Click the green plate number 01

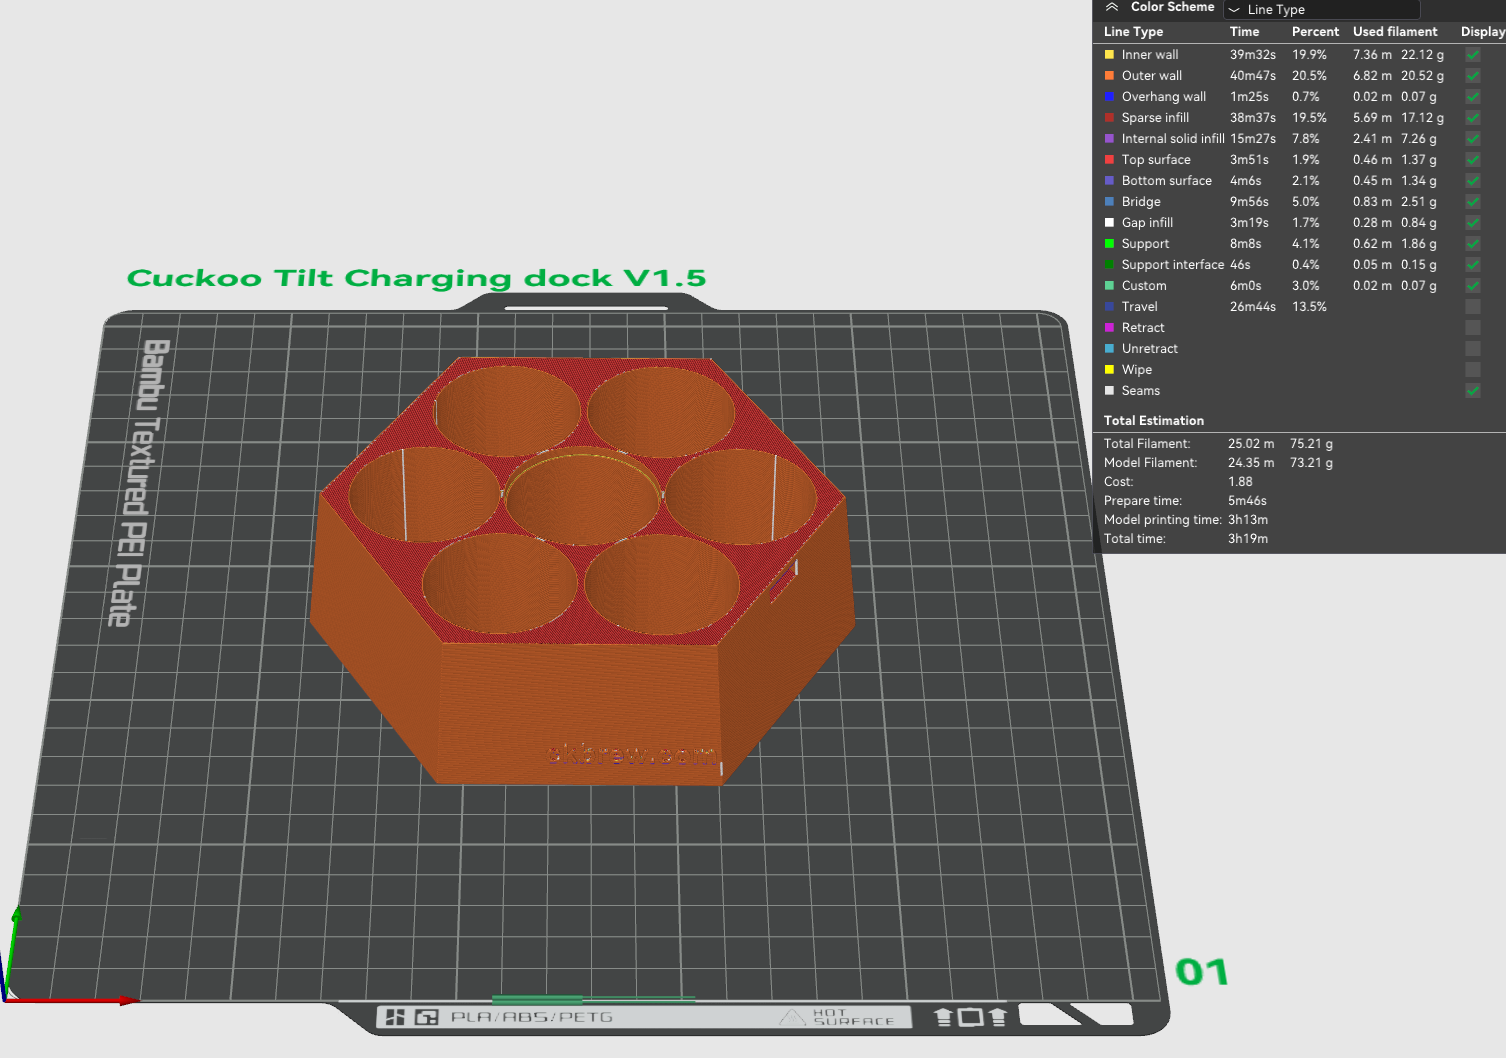click(1201, 972)
